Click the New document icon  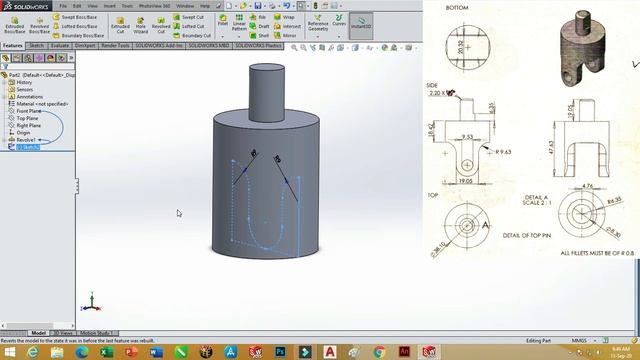229,6
